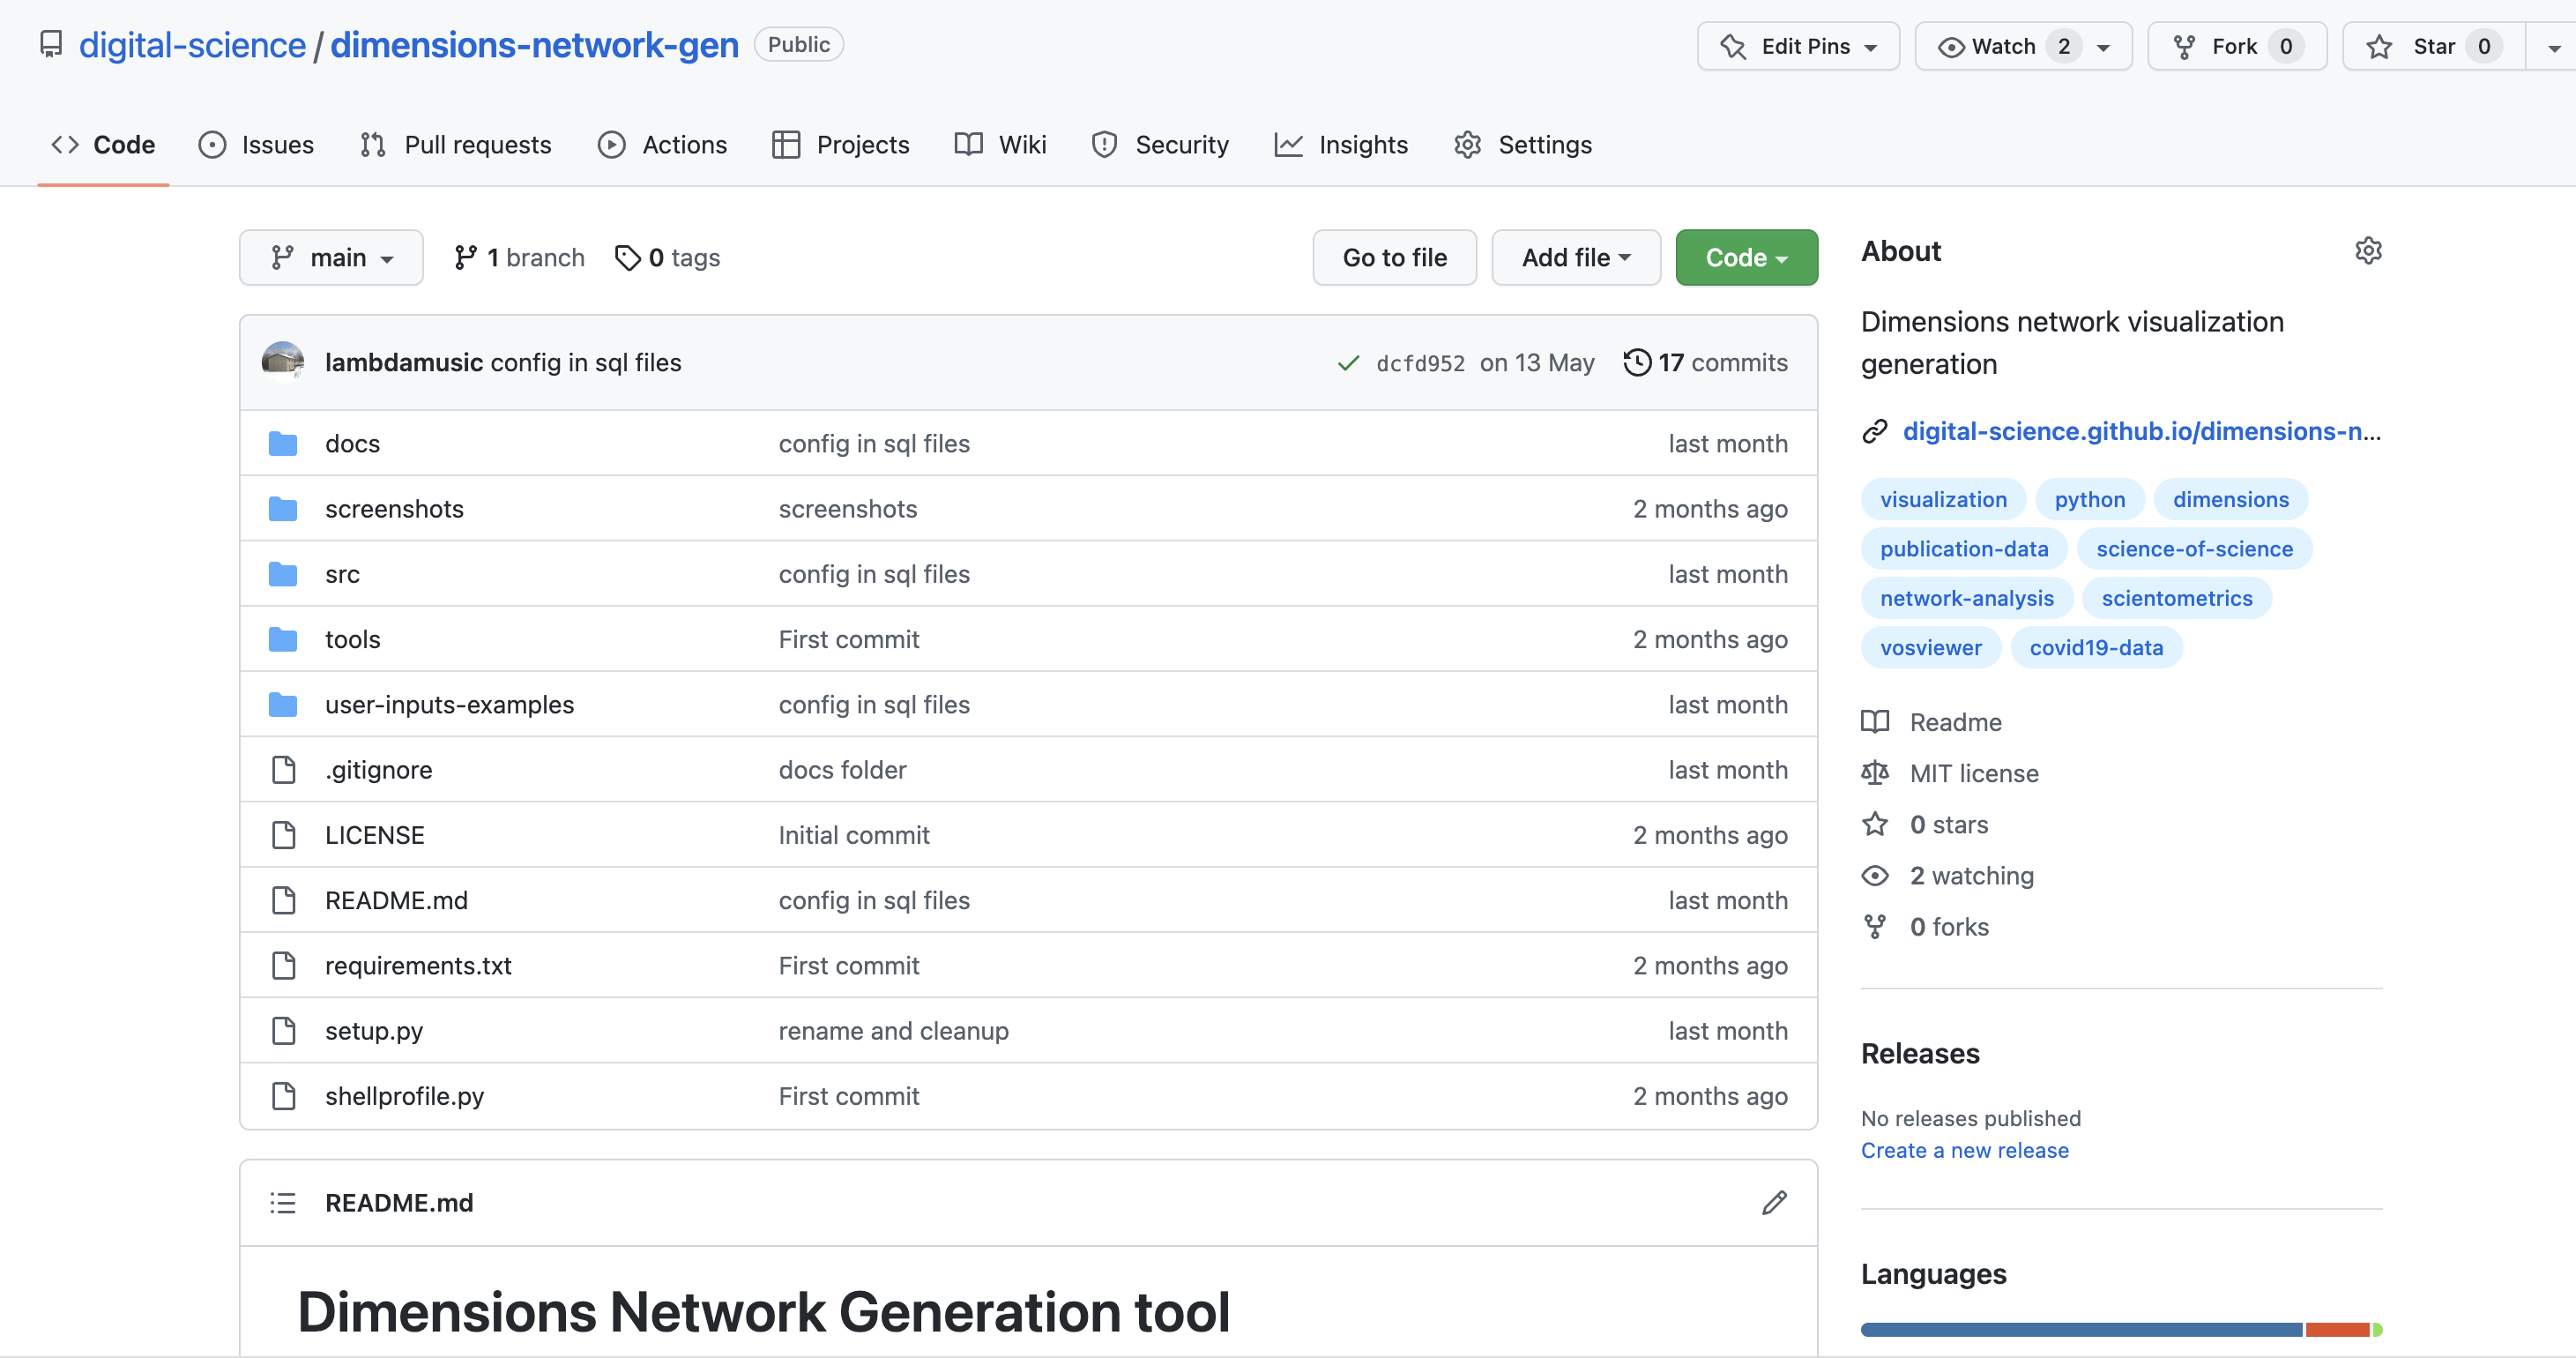Click the repository icon beside digital-science
This screenshot has width=2576, height=1358.
[x=51, y=45]
